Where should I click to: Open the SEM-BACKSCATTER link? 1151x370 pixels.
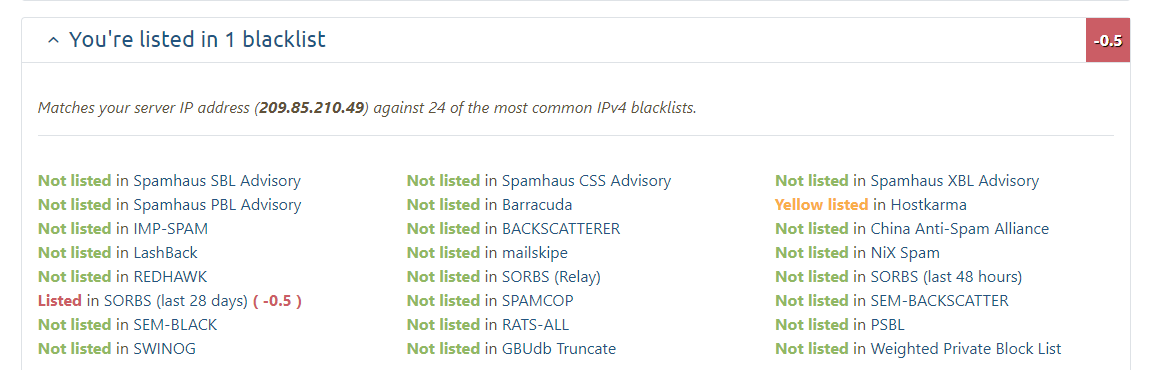pos(940,300)
